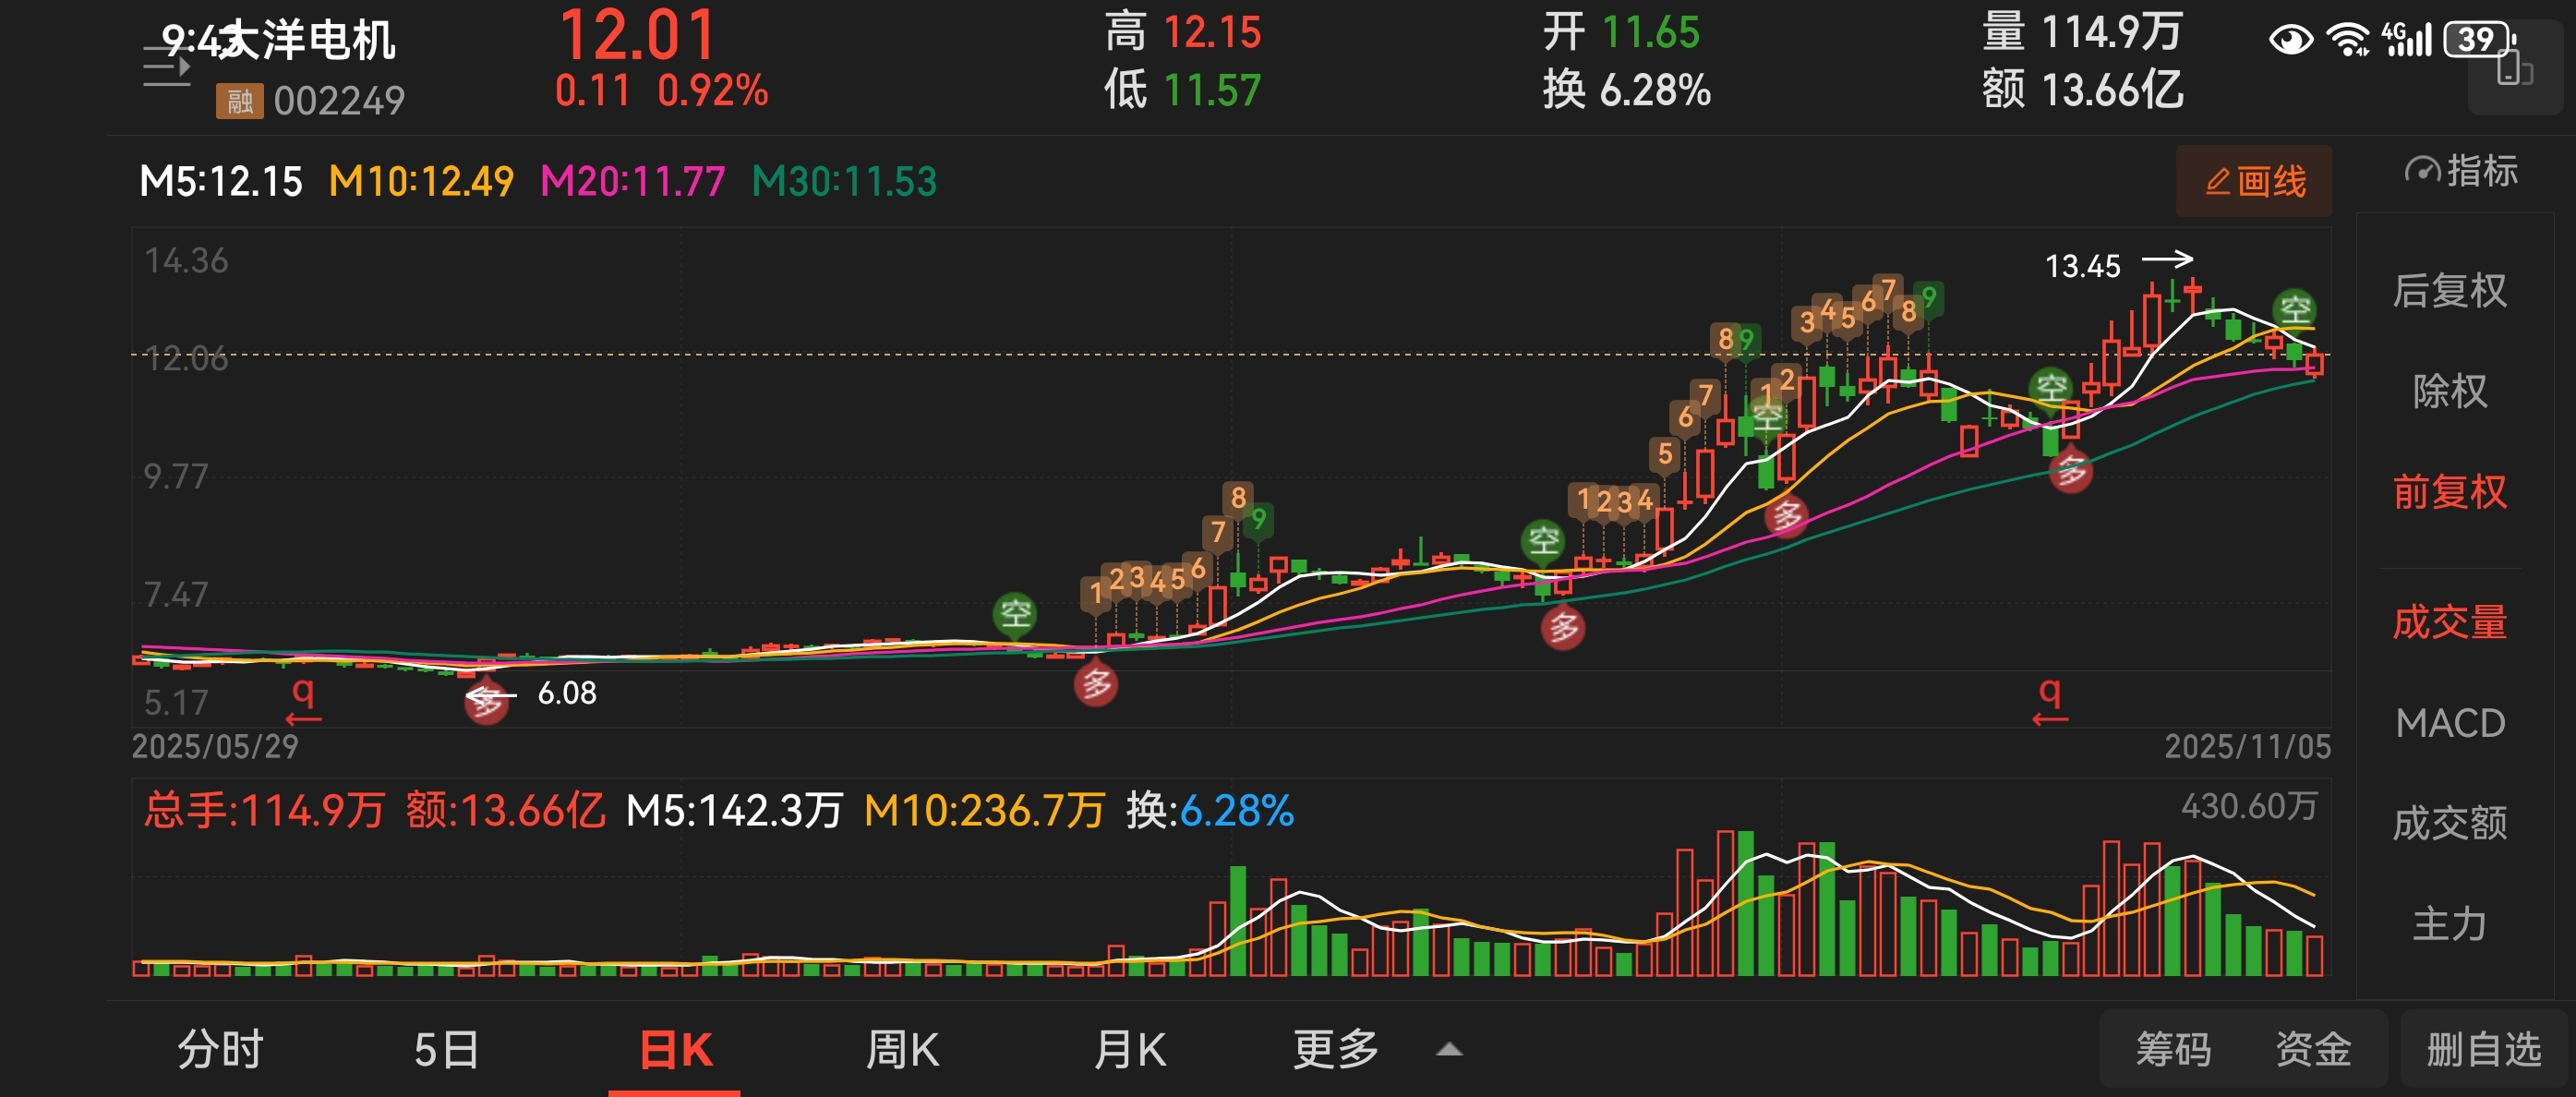Tap the green 空 marker at chart peak

point(2294,309)
